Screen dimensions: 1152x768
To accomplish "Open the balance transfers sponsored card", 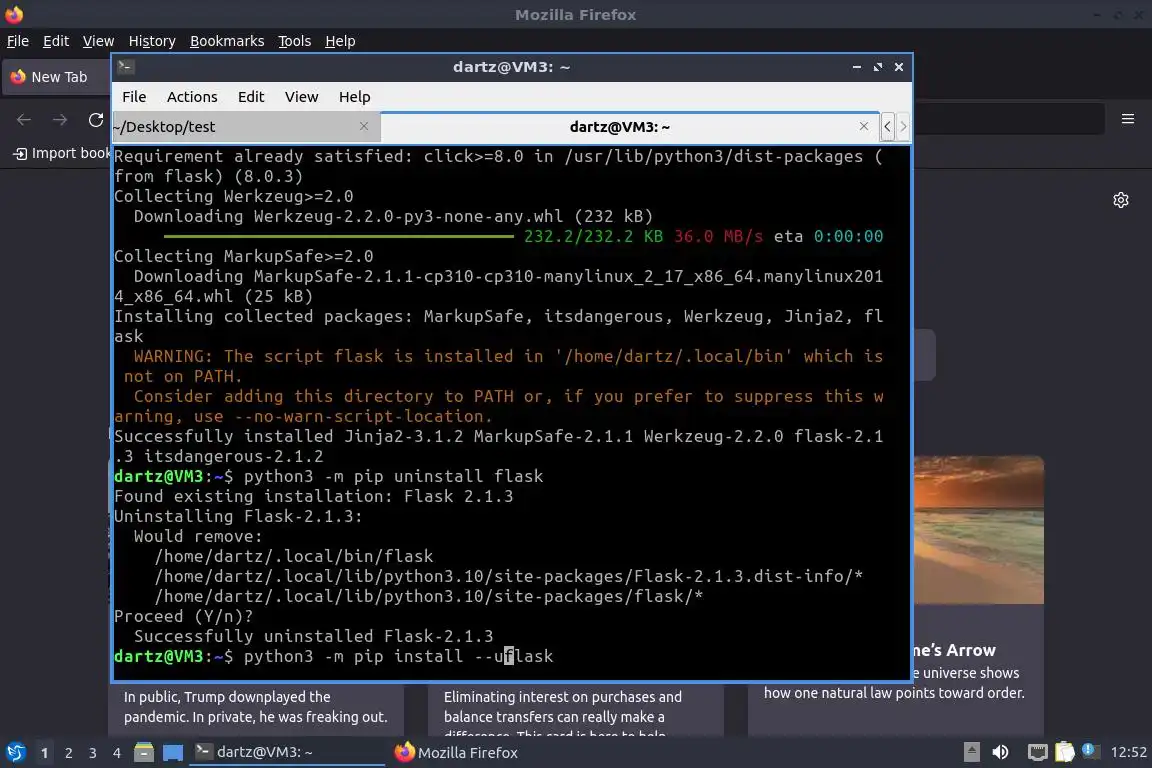I will tap(576, 710).
